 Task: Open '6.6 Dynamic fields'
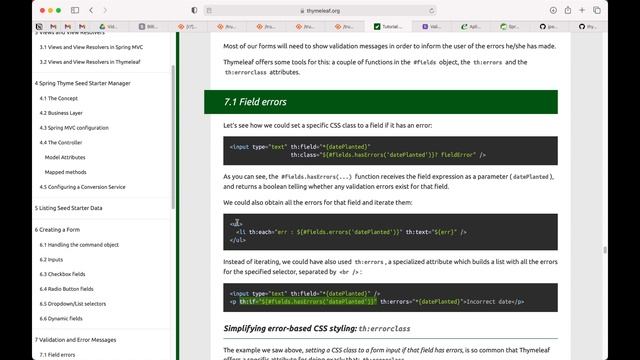click(x=61, y=318)
